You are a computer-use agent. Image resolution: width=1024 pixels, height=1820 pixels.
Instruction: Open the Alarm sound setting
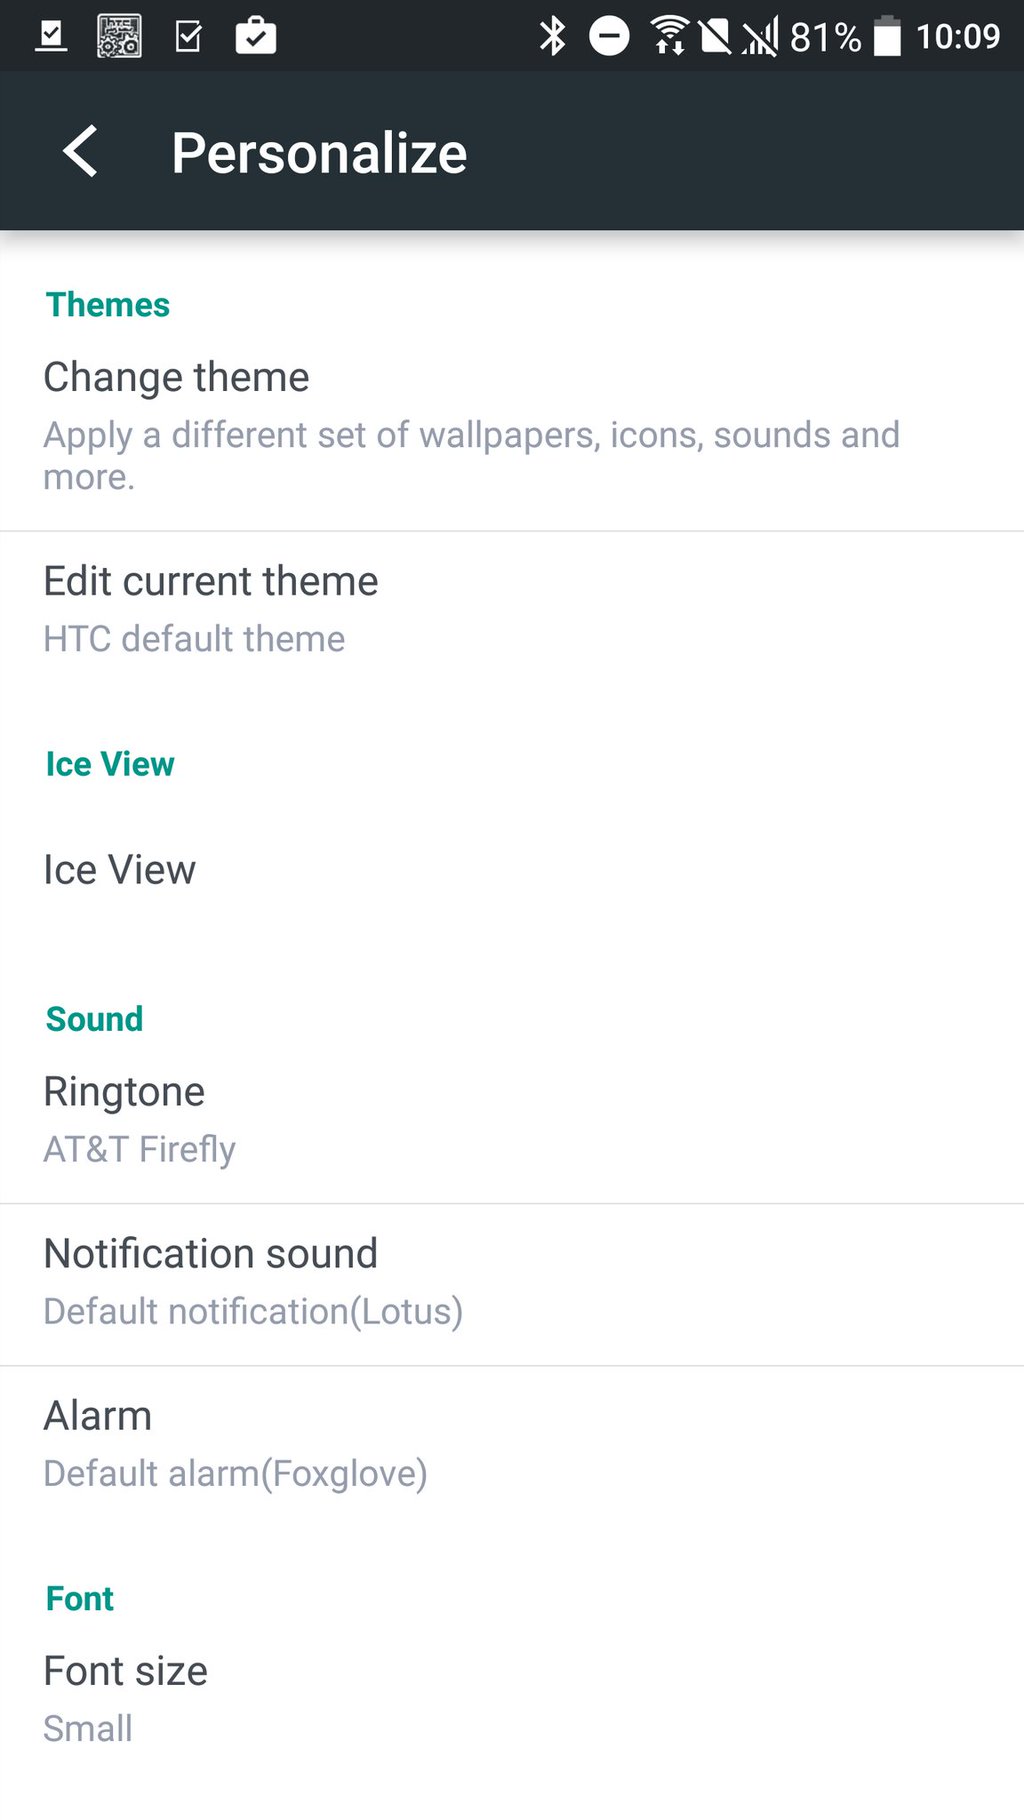[x=512, y=1444]
